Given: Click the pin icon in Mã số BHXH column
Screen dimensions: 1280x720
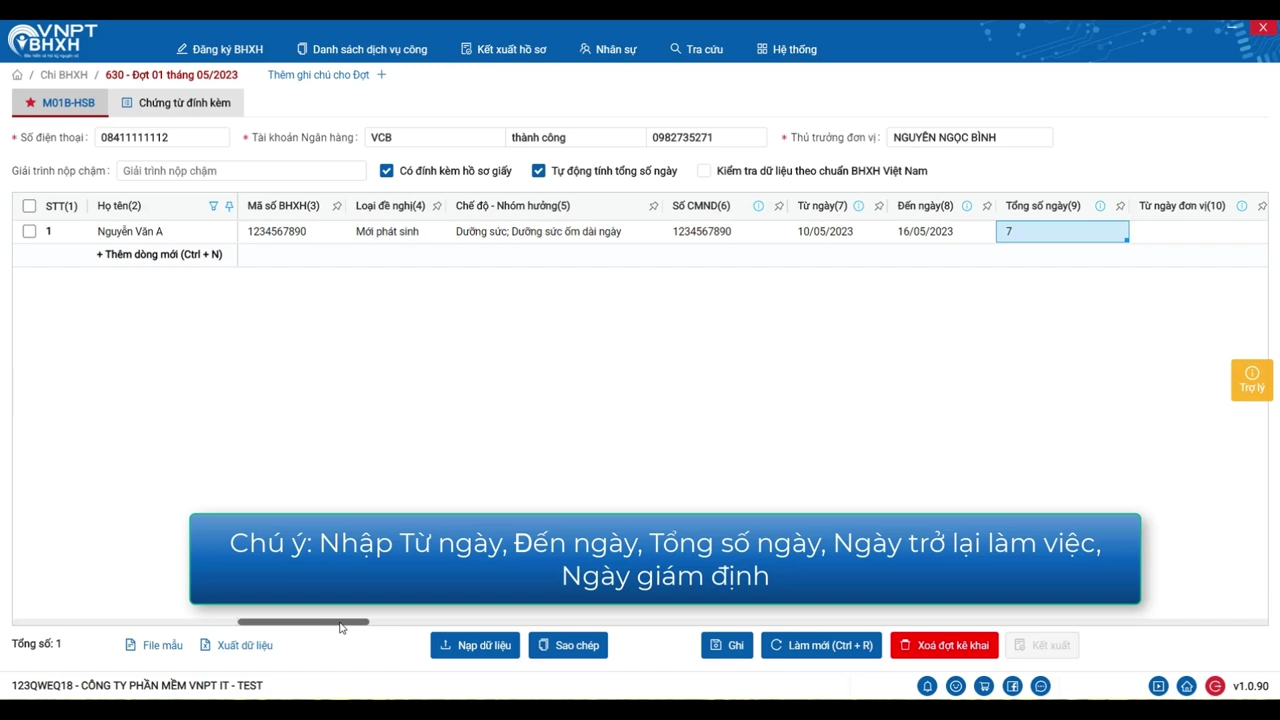Looking at the screenshot, I should [337, 206].
